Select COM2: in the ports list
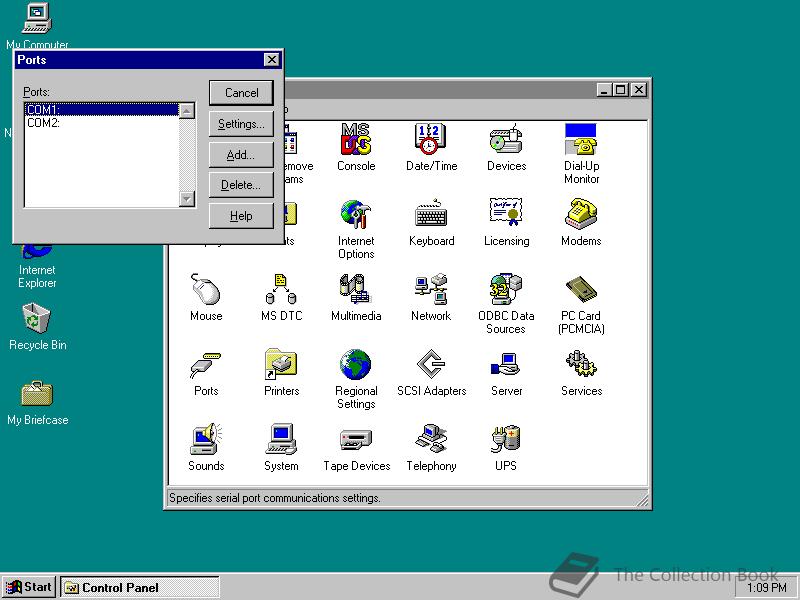The width and height of the screenshot is (800, 600). [x=102, y=122]
